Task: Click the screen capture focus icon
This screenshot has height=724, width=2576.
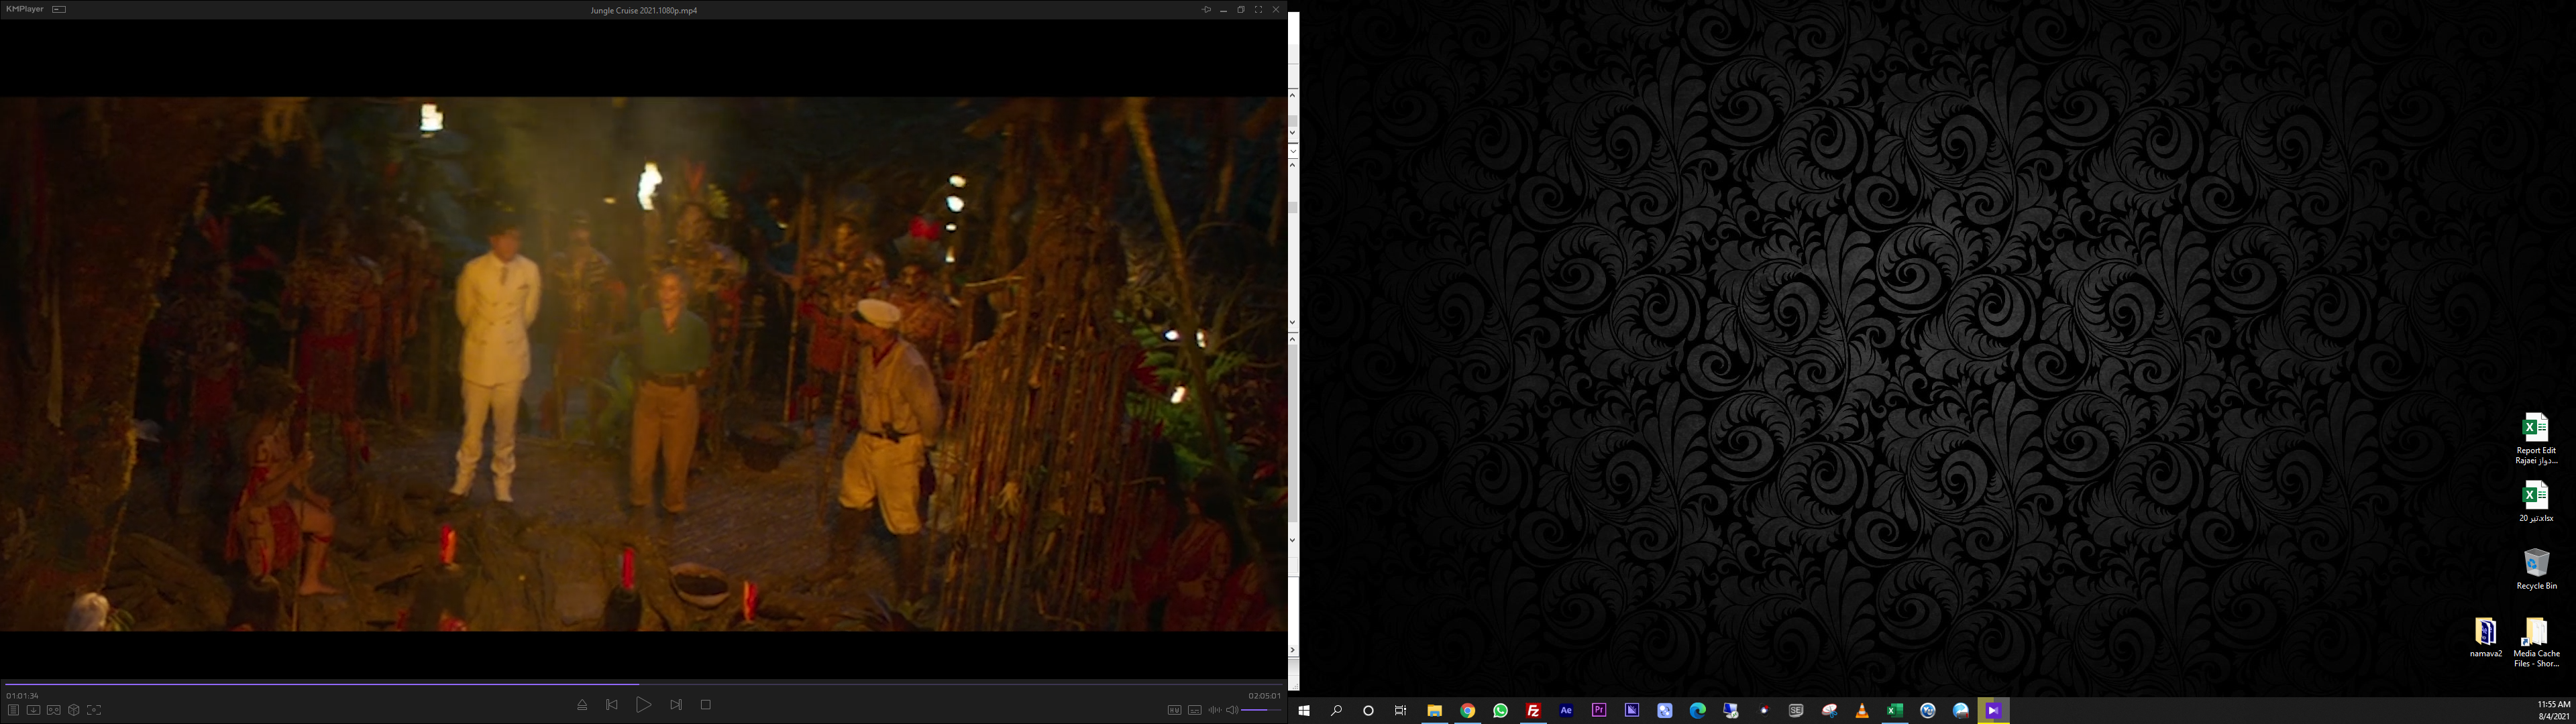Action: pyautogui.click(x=94, y=710)
